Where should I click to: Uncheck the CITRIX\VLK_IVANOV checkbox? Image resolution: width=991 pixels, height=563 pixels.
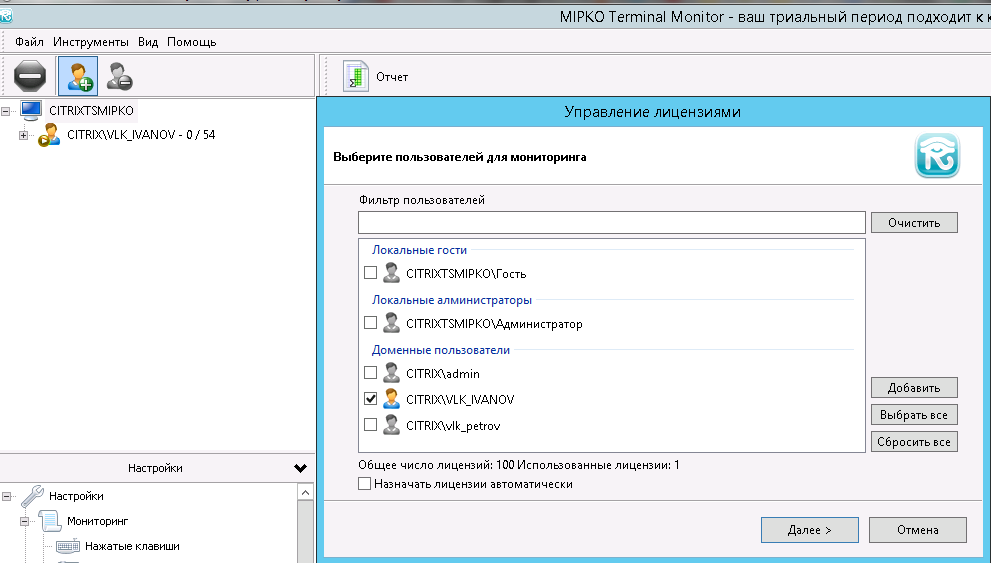click(x=371, y=399)
